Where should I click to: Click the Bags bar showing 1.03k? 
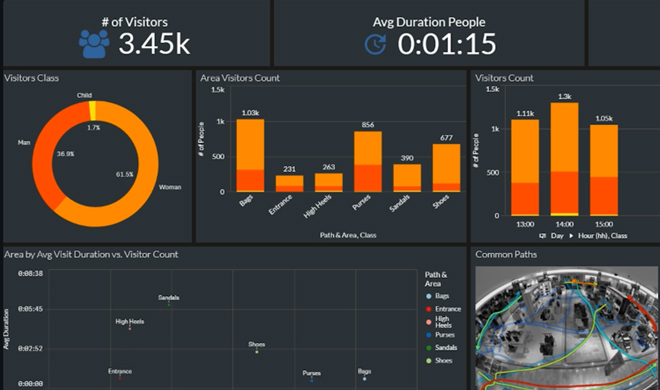[250, 155]
